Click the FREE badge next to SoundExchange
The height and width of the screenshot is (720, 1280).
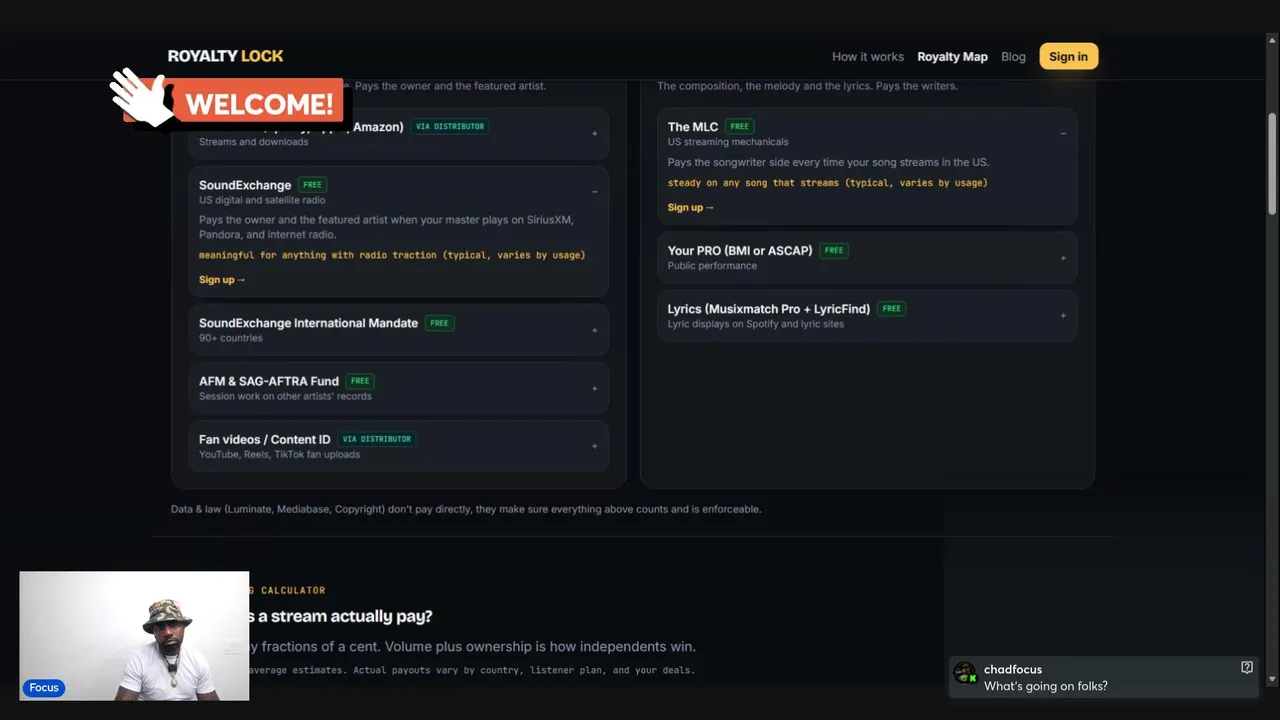pyautogui.click(x=313, y=185)
